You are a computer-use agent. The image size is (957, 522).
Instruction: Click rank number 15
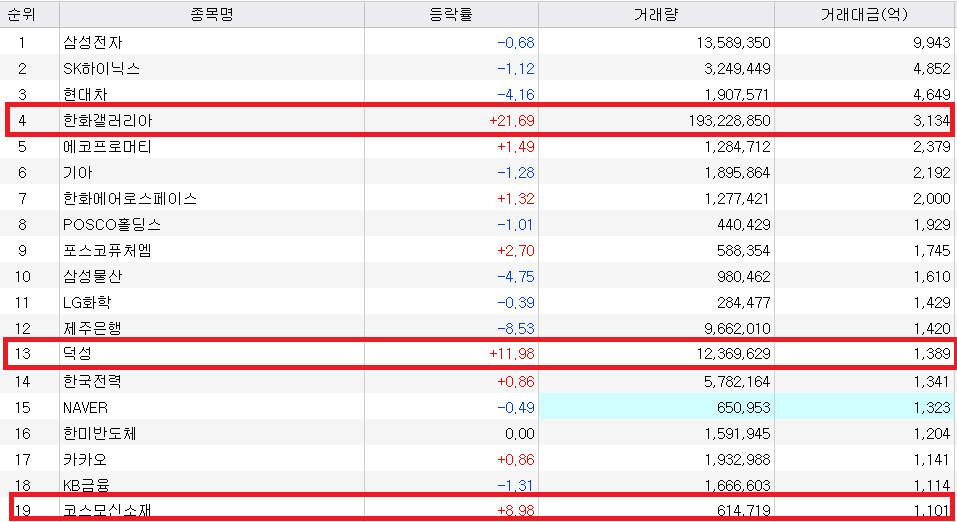coord(23,408)
